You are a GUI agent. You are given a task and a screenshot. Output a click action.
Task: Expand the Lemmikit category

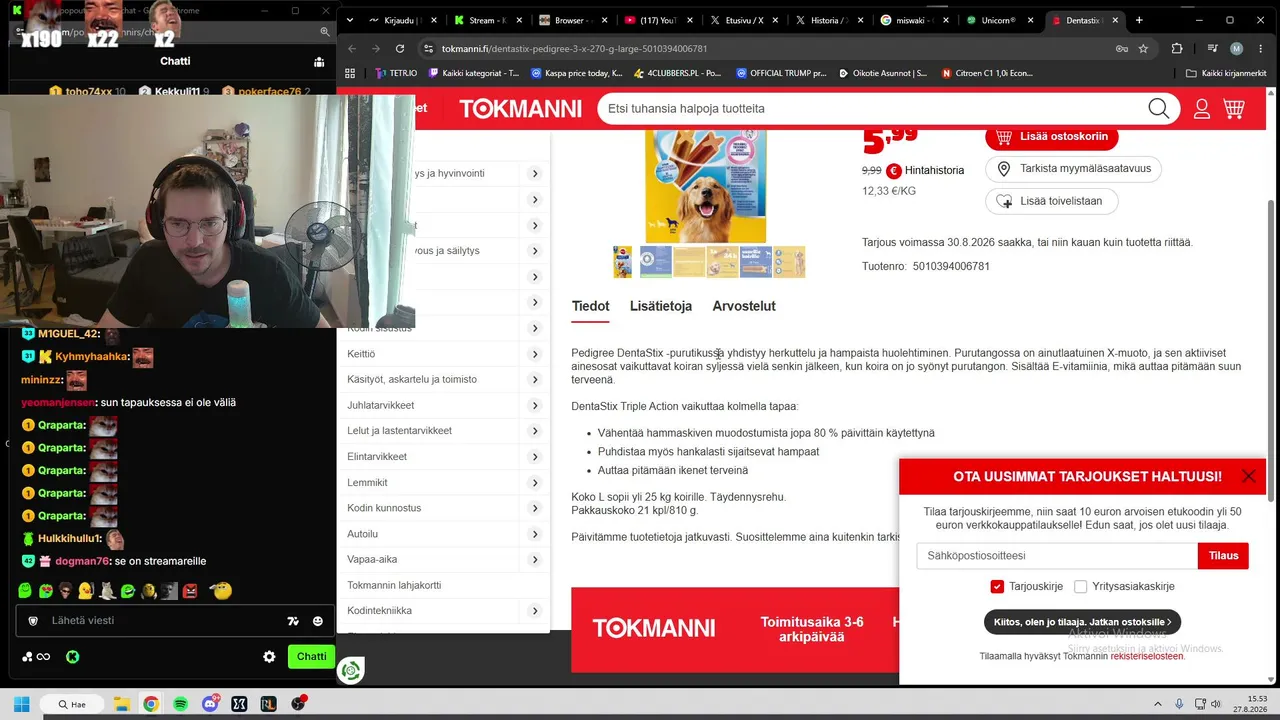pyautogui.click(x=535, y=482)
